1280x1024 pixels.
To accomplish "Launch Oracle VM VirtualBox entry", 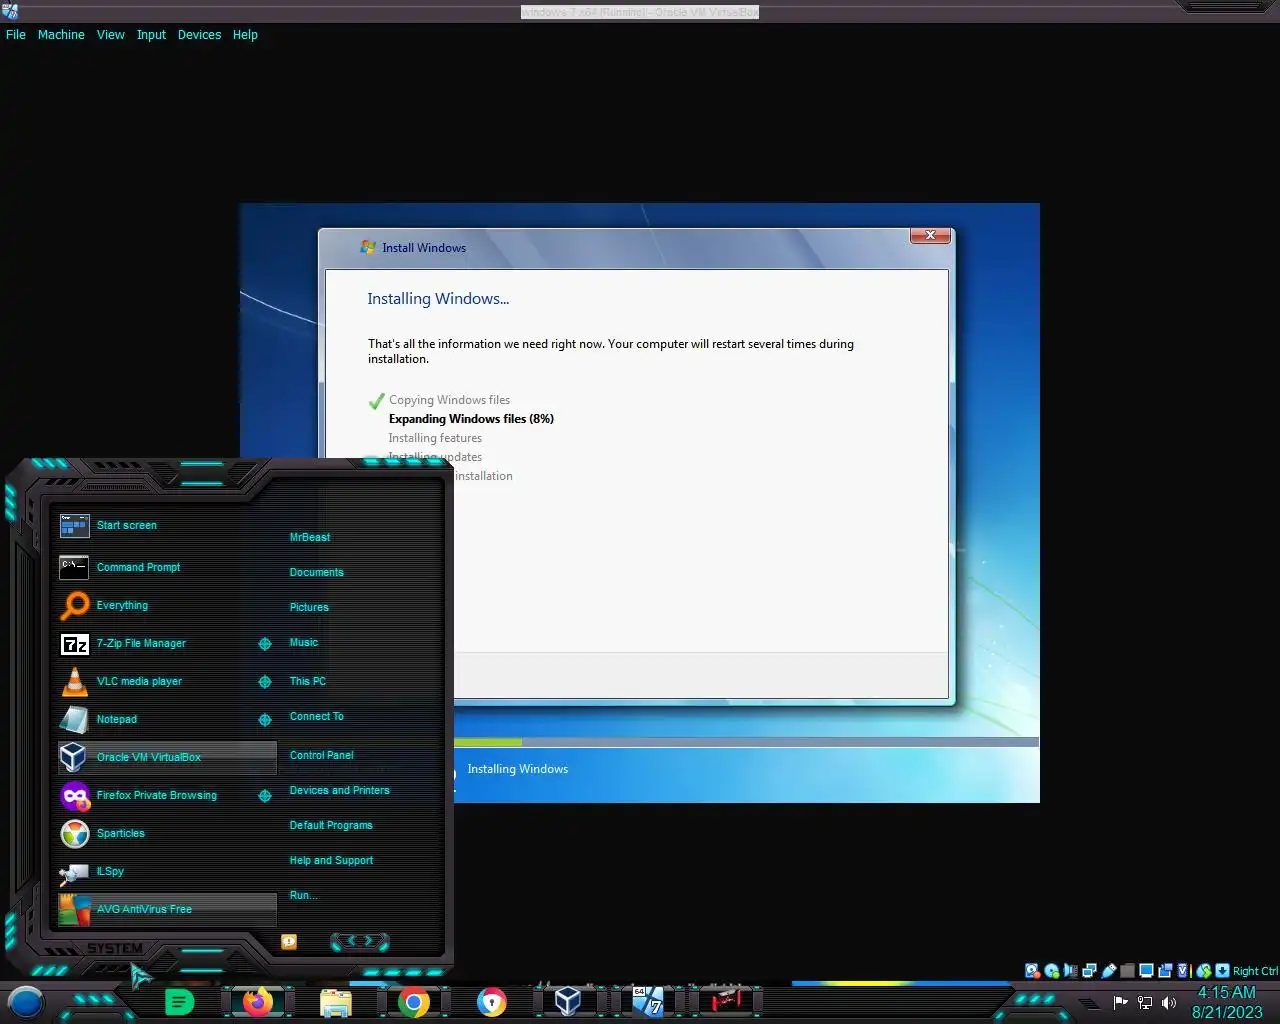I will coord(167,757).
